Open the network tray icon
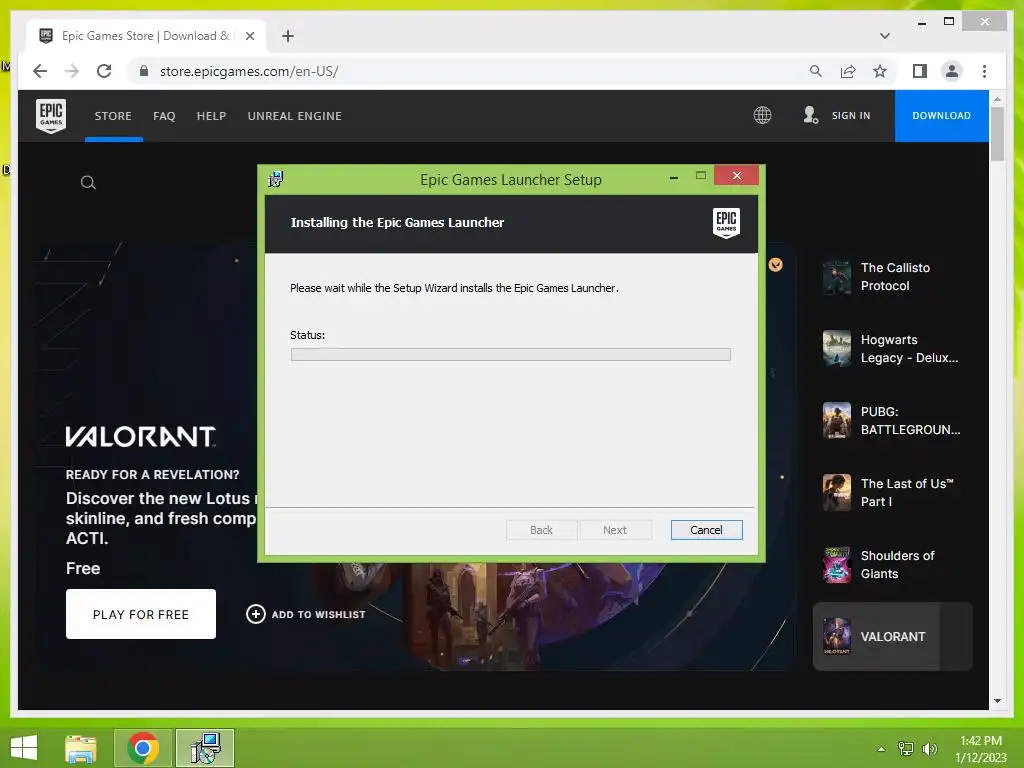This screenshot has height=768, width=1024. pos(905,749)
